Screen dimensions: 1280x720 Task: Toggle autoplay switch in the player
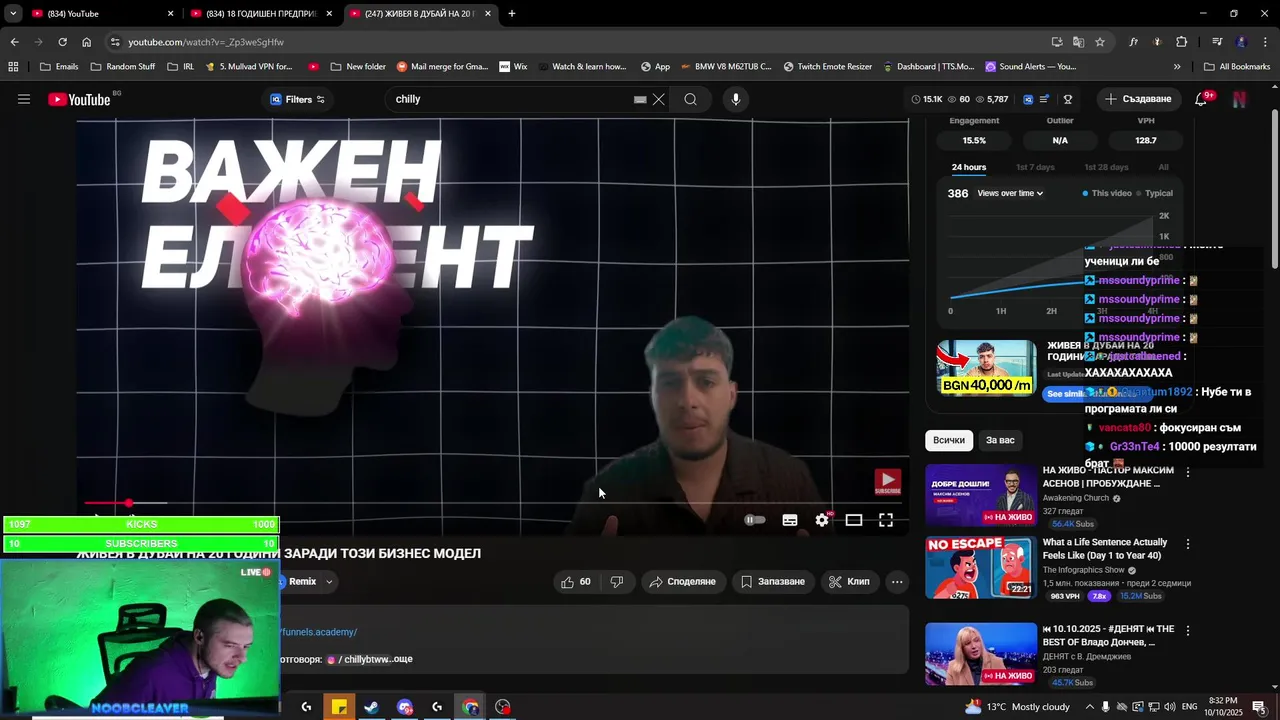[x=755, y=520]
